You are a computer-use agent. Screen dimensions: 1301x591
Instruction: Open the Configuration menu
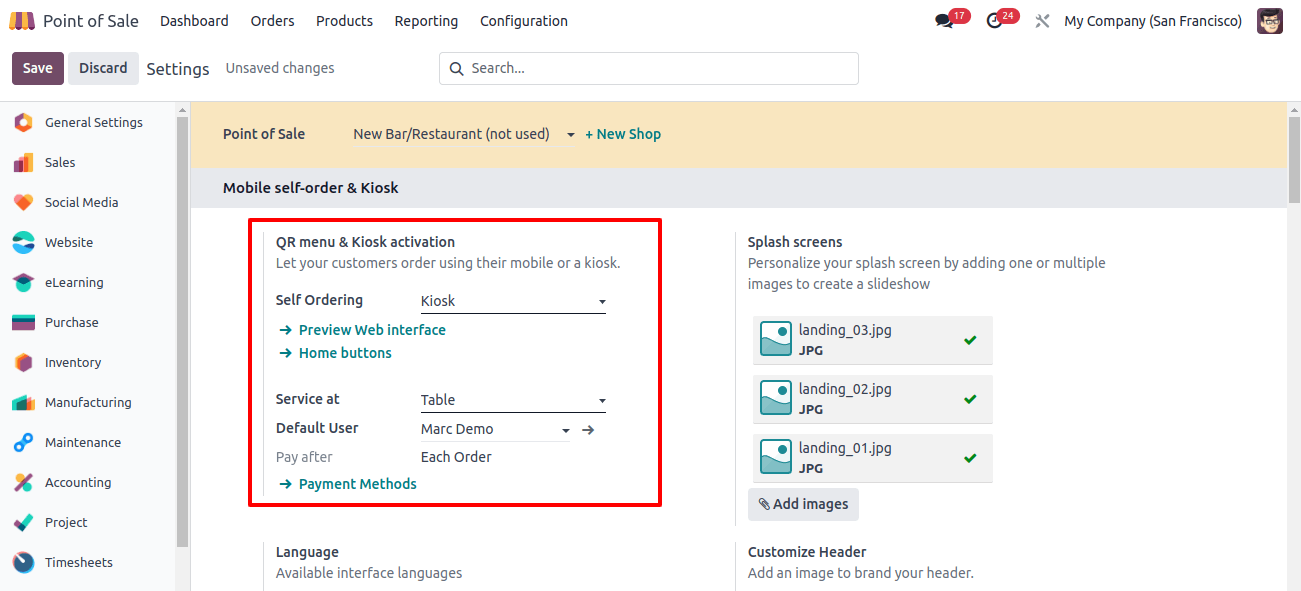click(524, 21)
